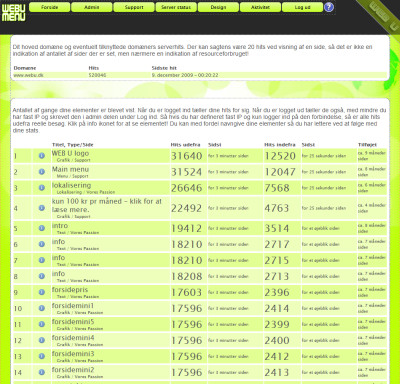
Task: Click info icon for Main menu row
Action: [42, 172]
